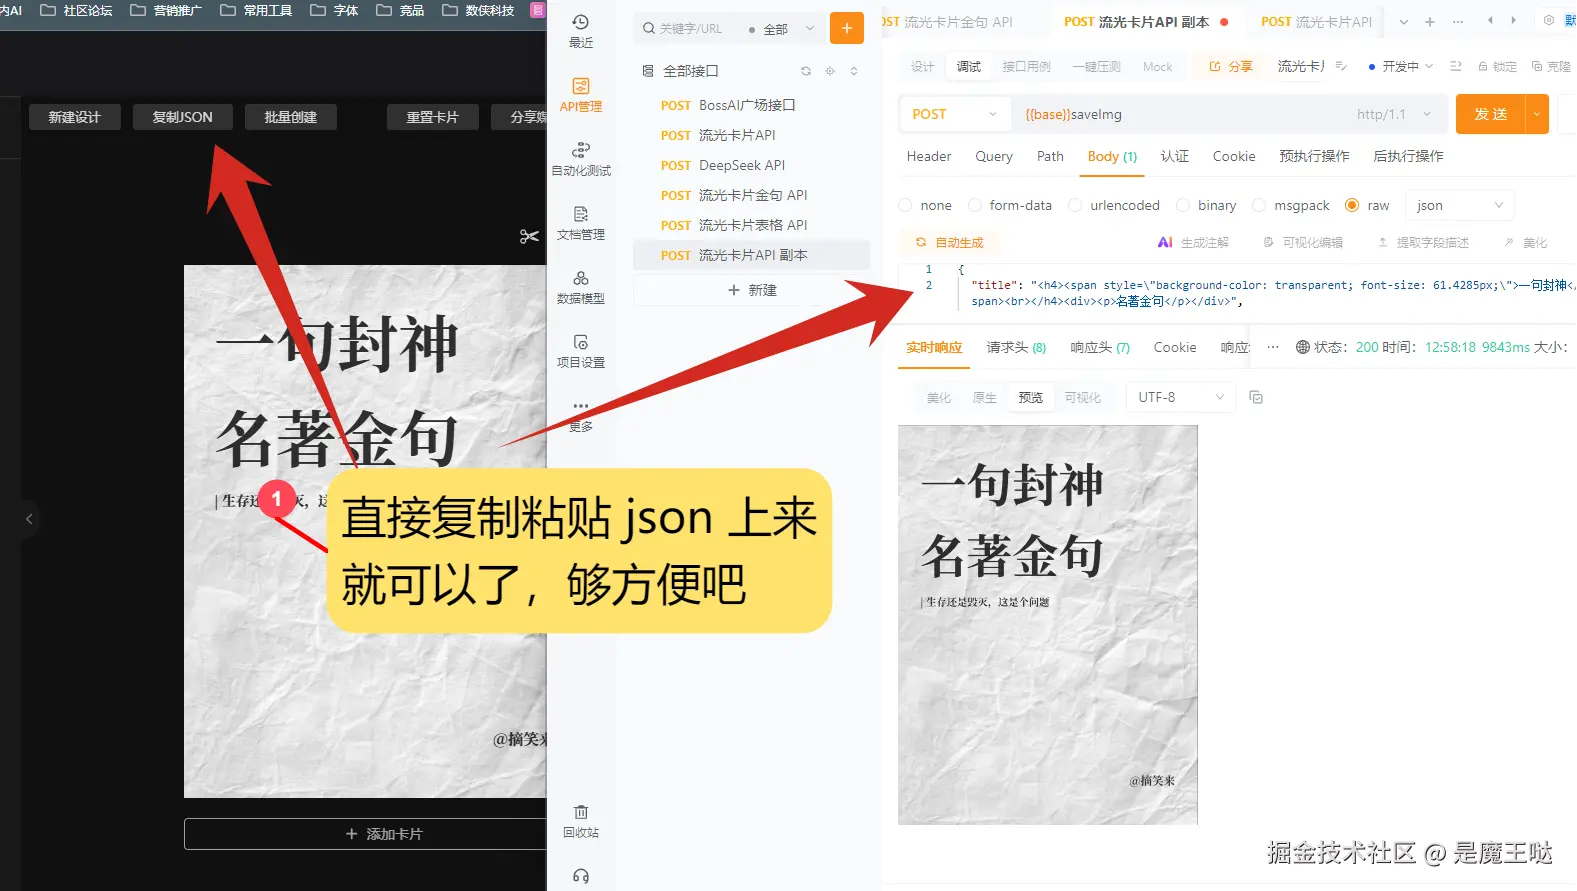Collapse the left panel with the chevron handle
The width and height of the screenshot is (1577, 891).
click(29, 519)
